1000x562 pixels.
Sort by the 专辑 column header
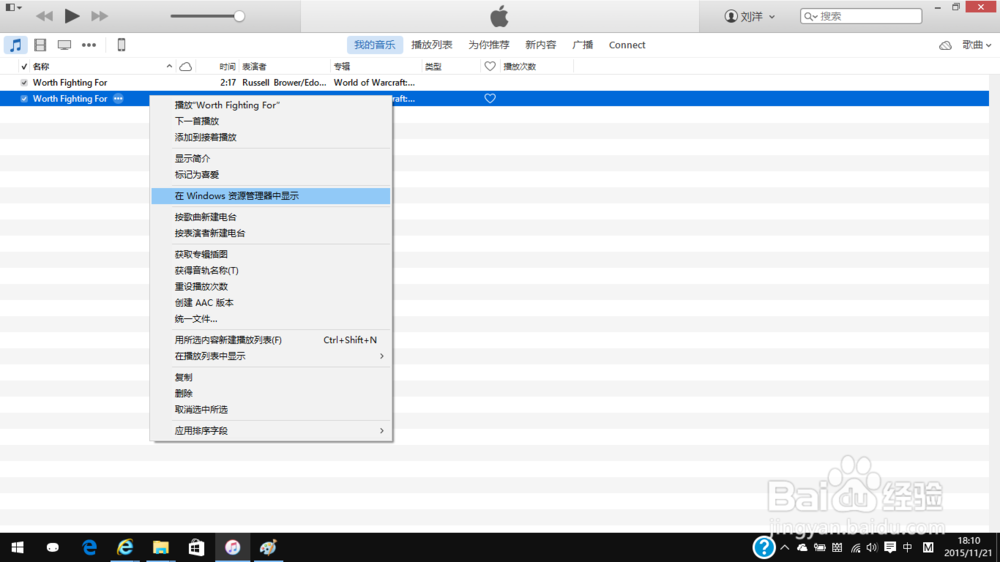point(342,66)
